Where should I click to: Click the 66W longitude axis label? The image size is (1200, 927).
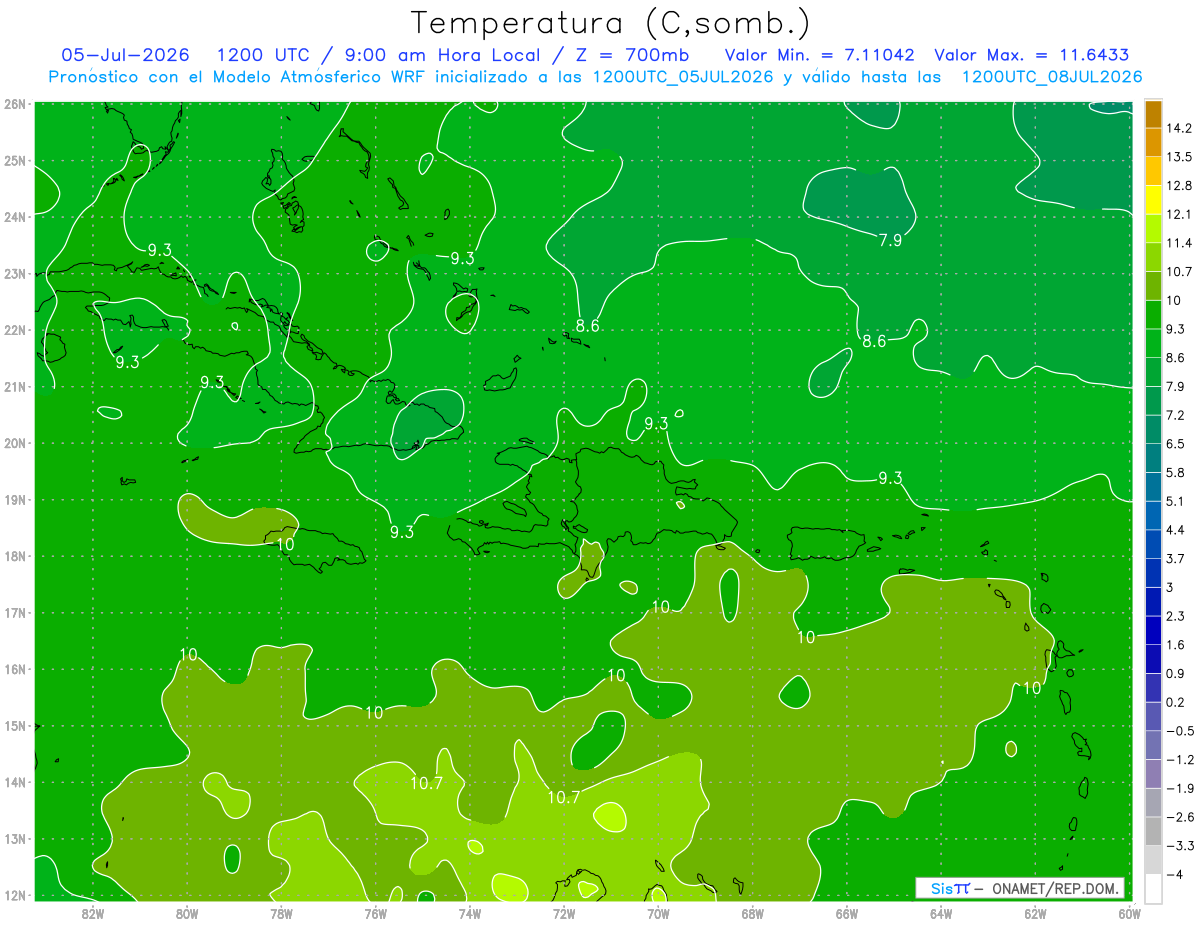846,913
